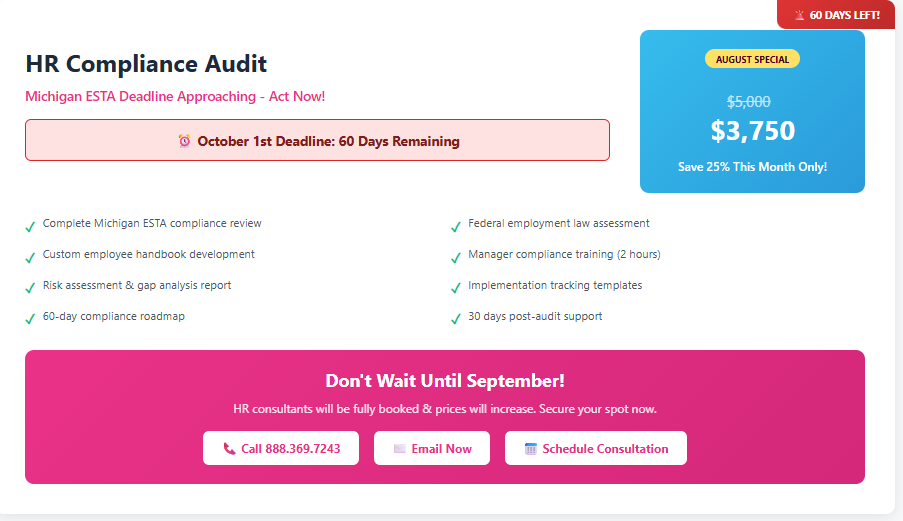This screenshot has width=903, height=521.
Task: Click checkmark next to Implementation tracking templates
Action: [456, 288]
